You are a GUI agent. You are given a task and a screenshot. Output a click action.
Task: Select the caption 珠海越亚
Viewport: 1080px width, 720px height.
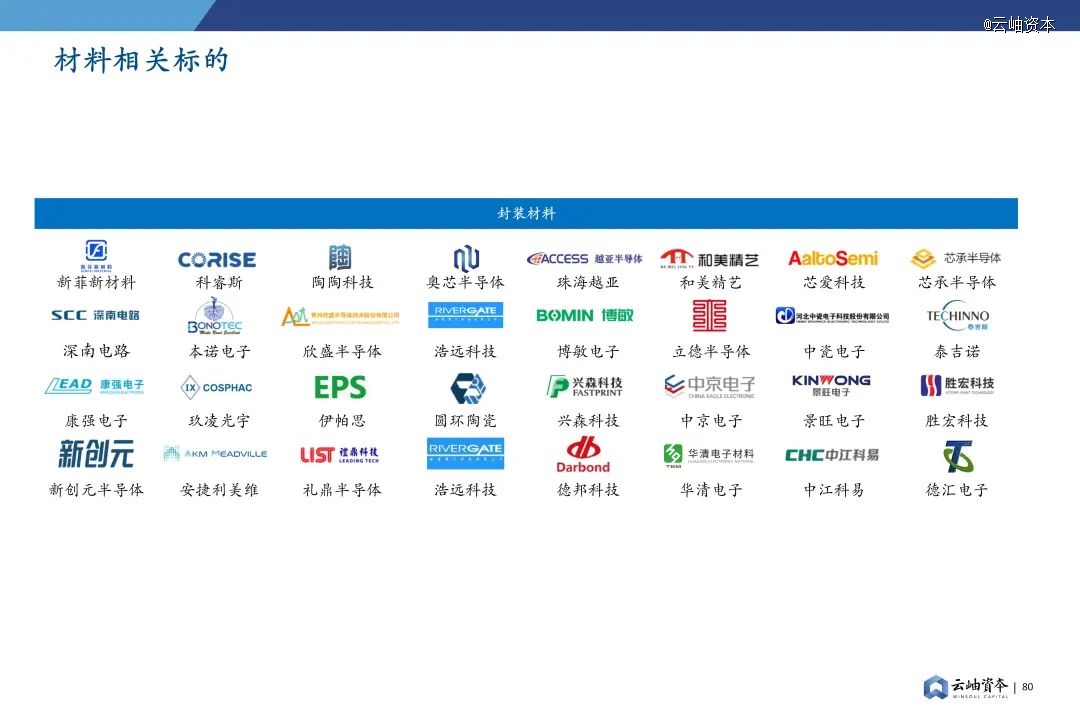588,282
